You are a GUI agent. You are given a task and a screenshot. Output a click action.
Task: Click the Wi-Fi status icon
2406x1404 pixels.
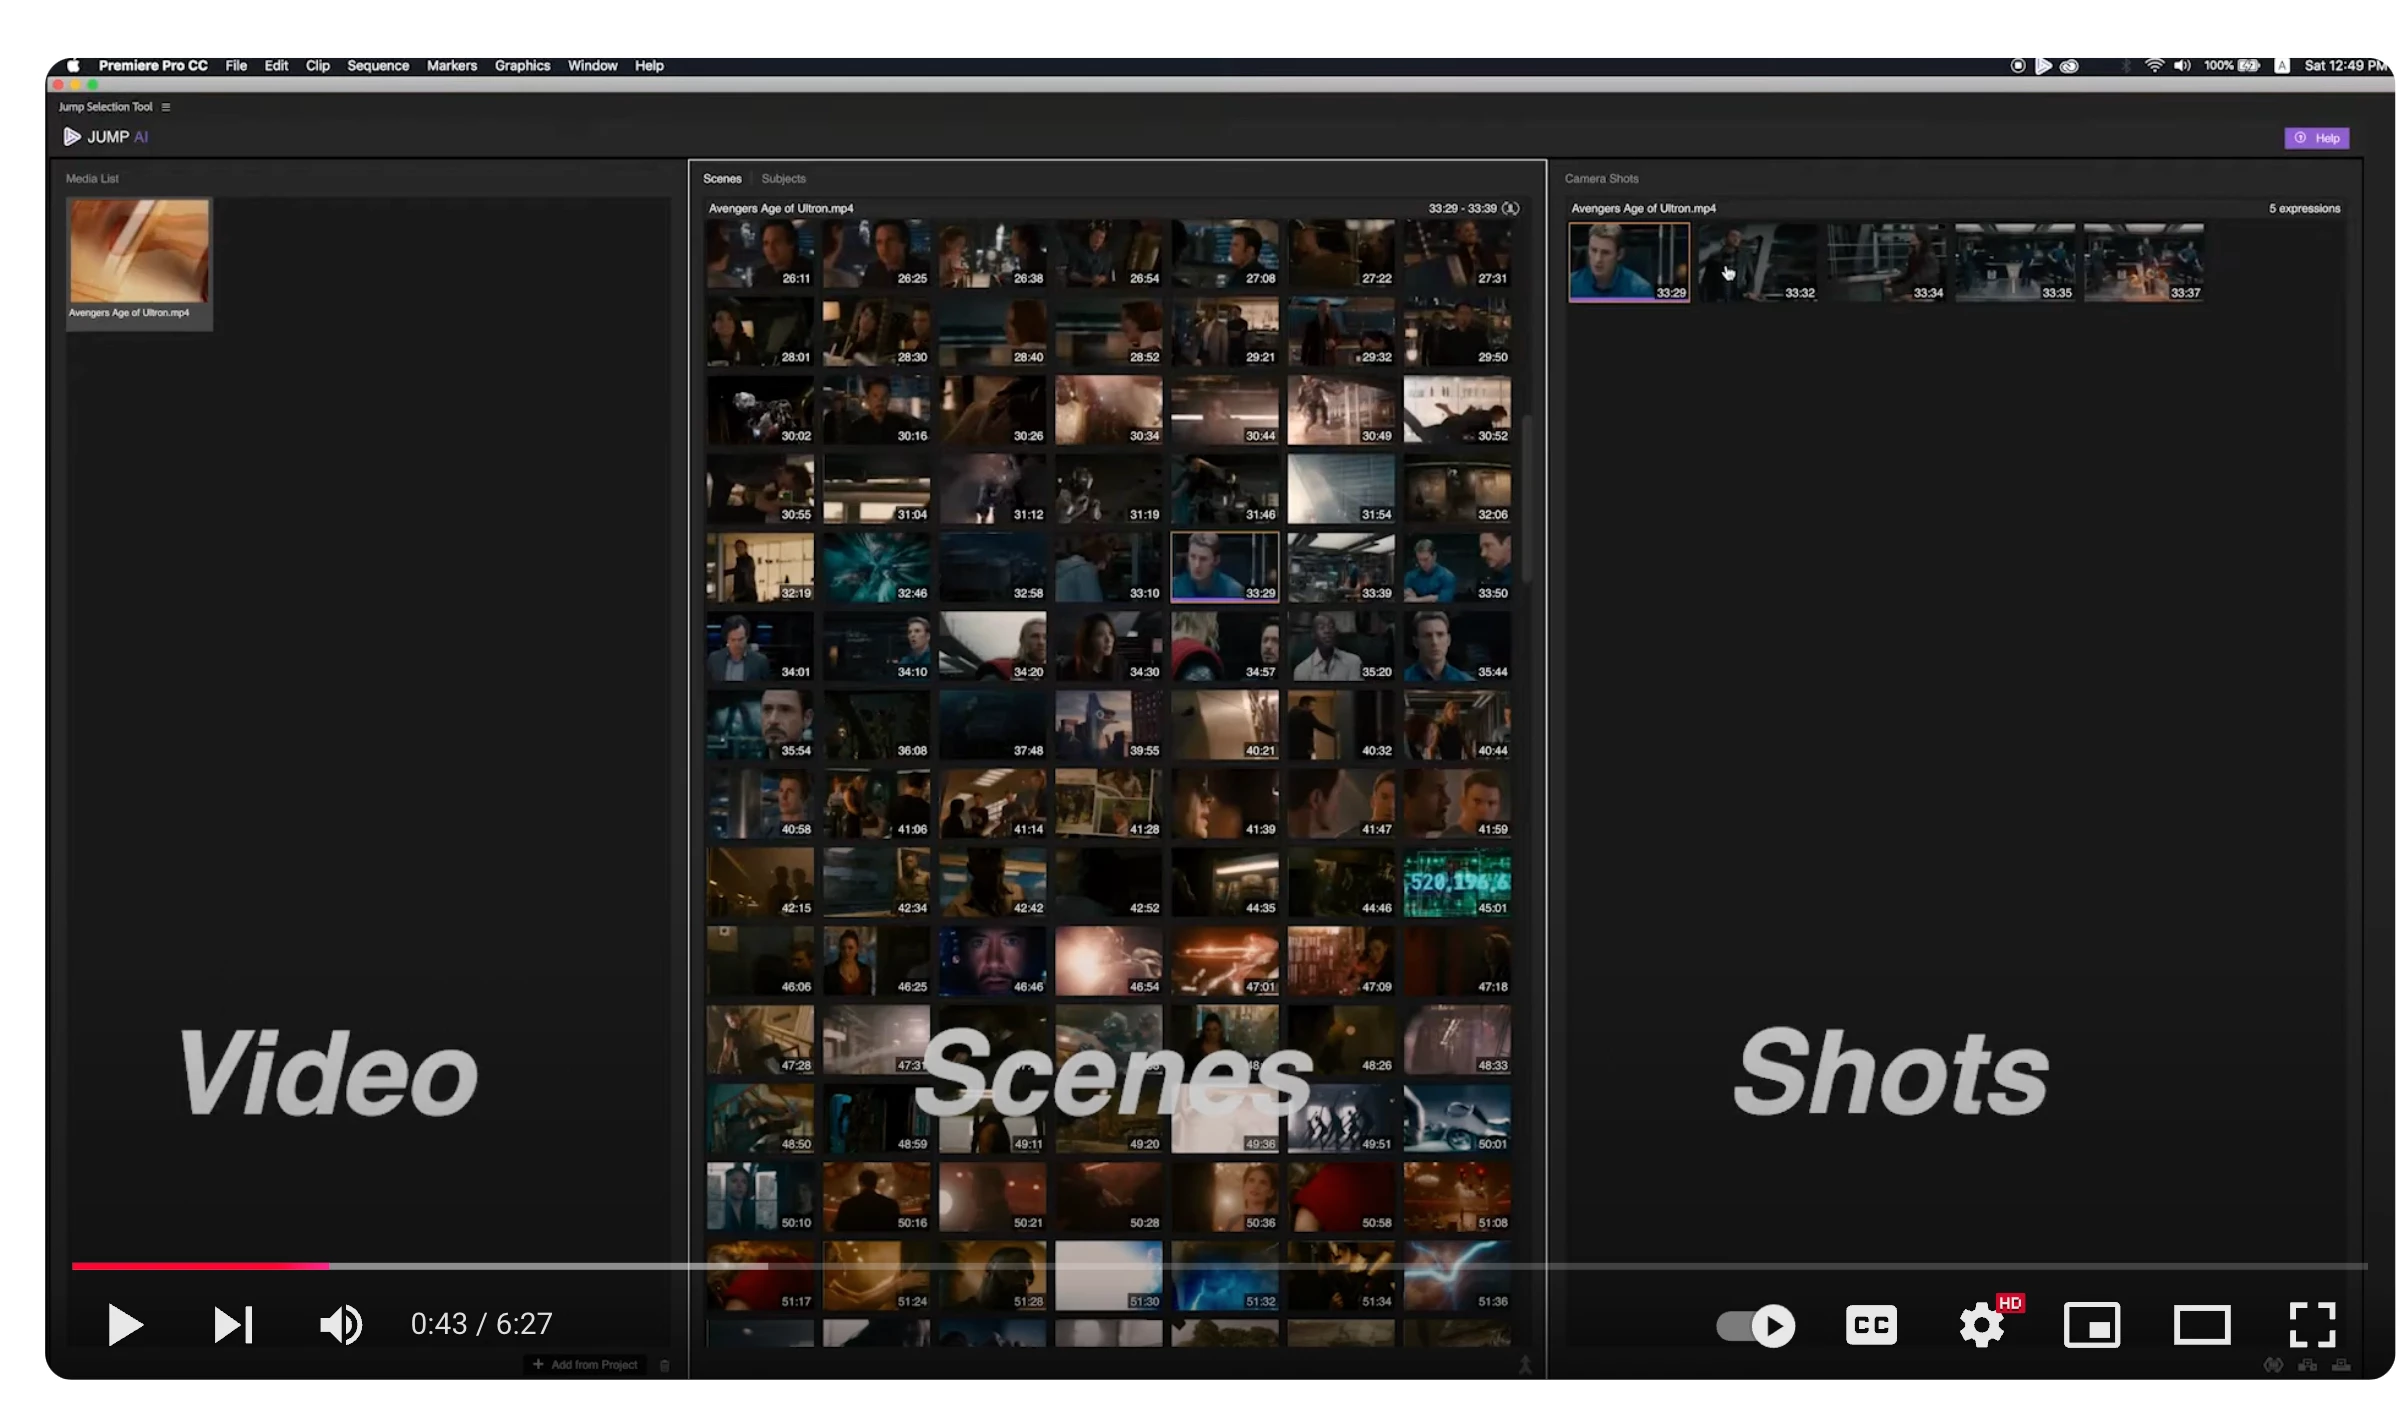pyautogui.click(x=2154, y=66)
